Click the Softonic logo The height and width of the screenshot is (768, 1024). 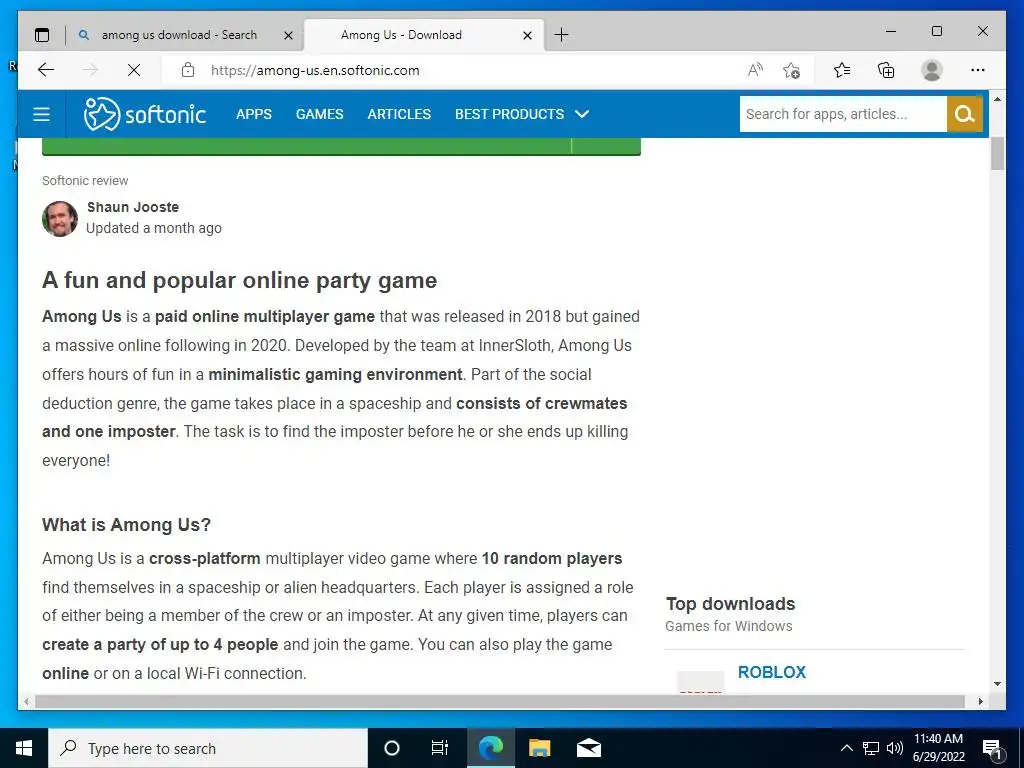145,114
